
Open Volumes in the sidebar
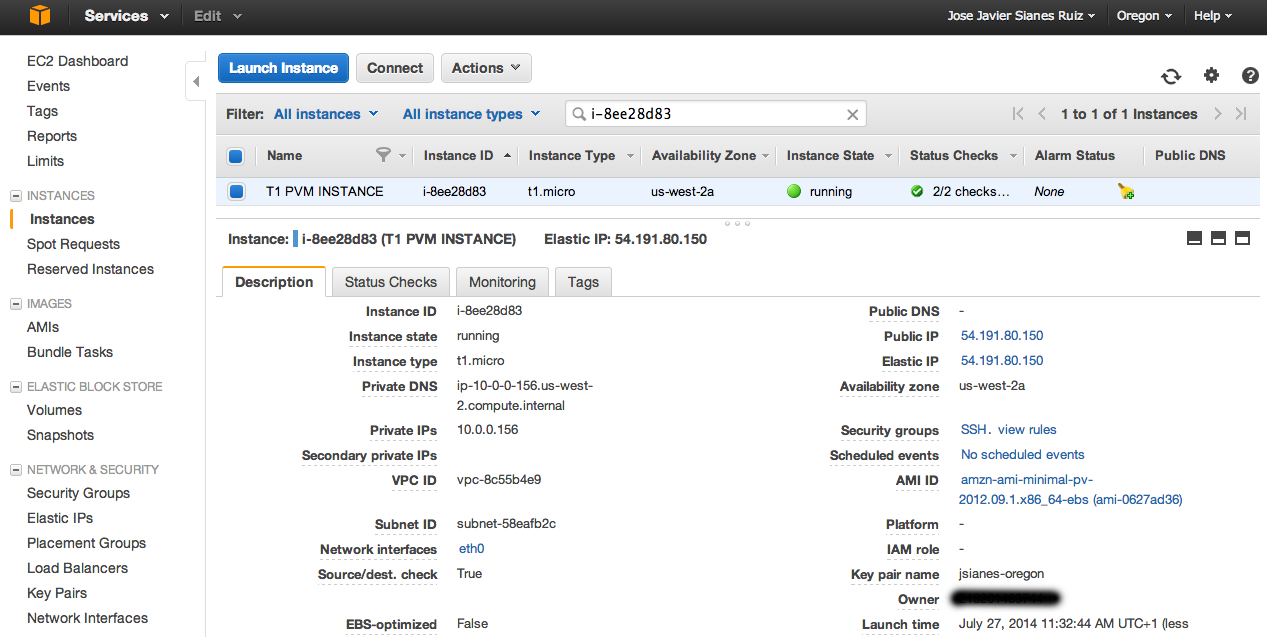click(x=54, y=410)
